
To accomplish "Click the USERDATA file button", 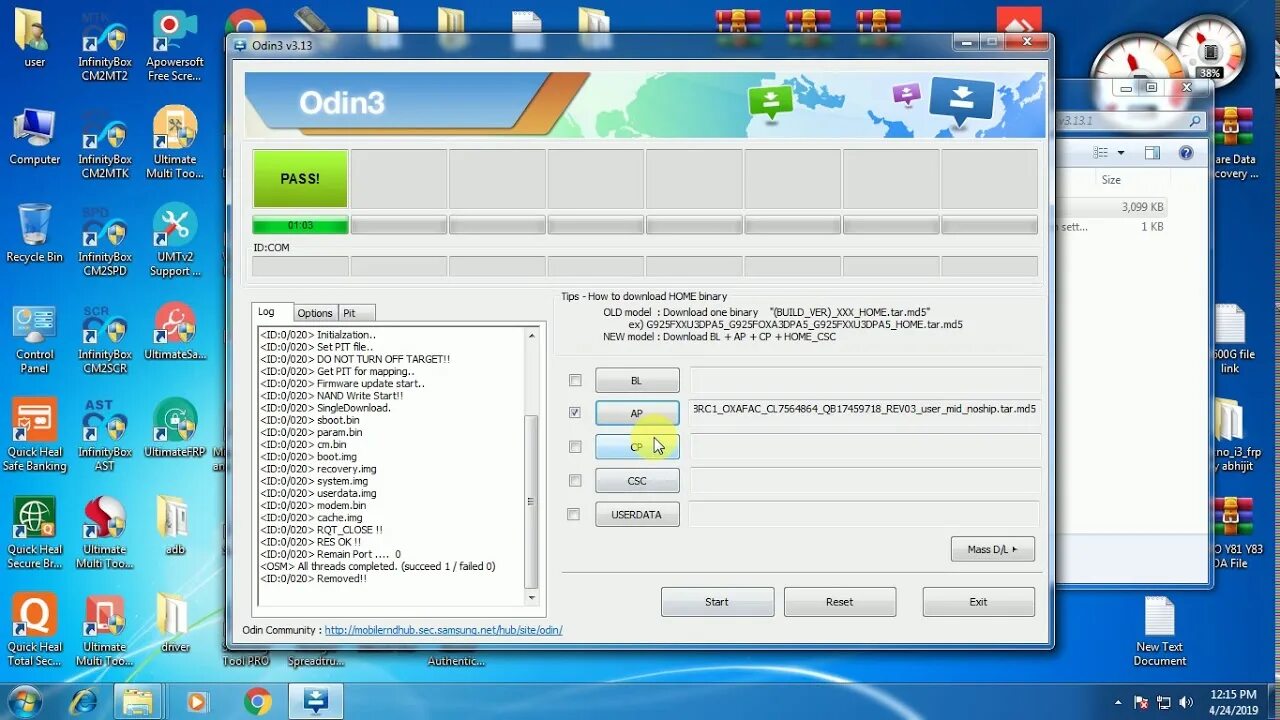I will 637,515.
